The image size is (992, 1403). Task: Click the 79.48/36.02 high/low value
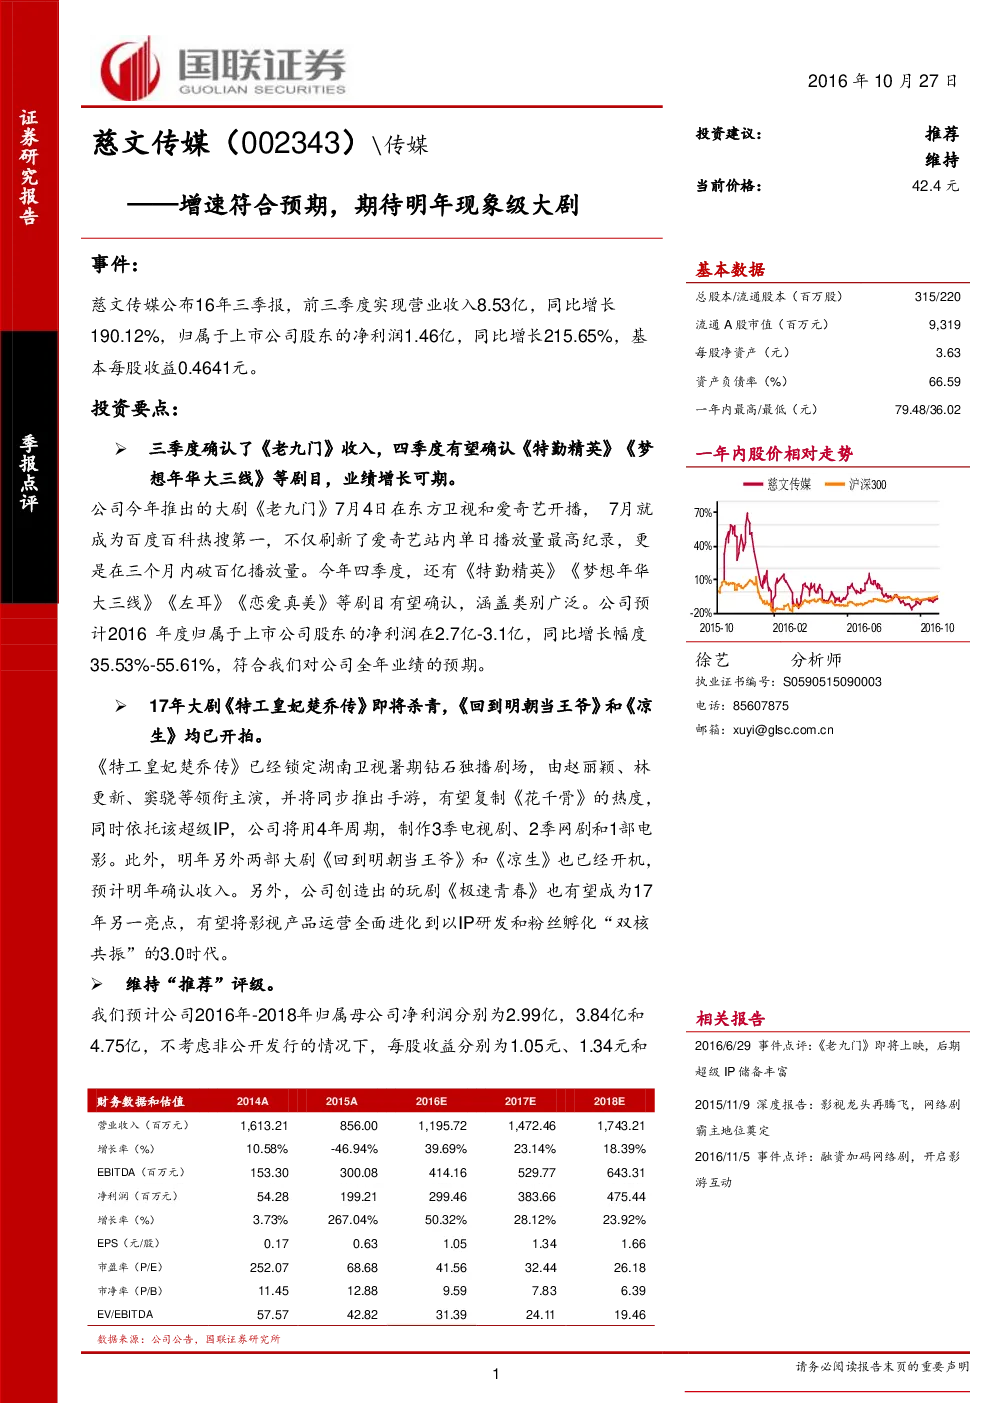(928, 410)
